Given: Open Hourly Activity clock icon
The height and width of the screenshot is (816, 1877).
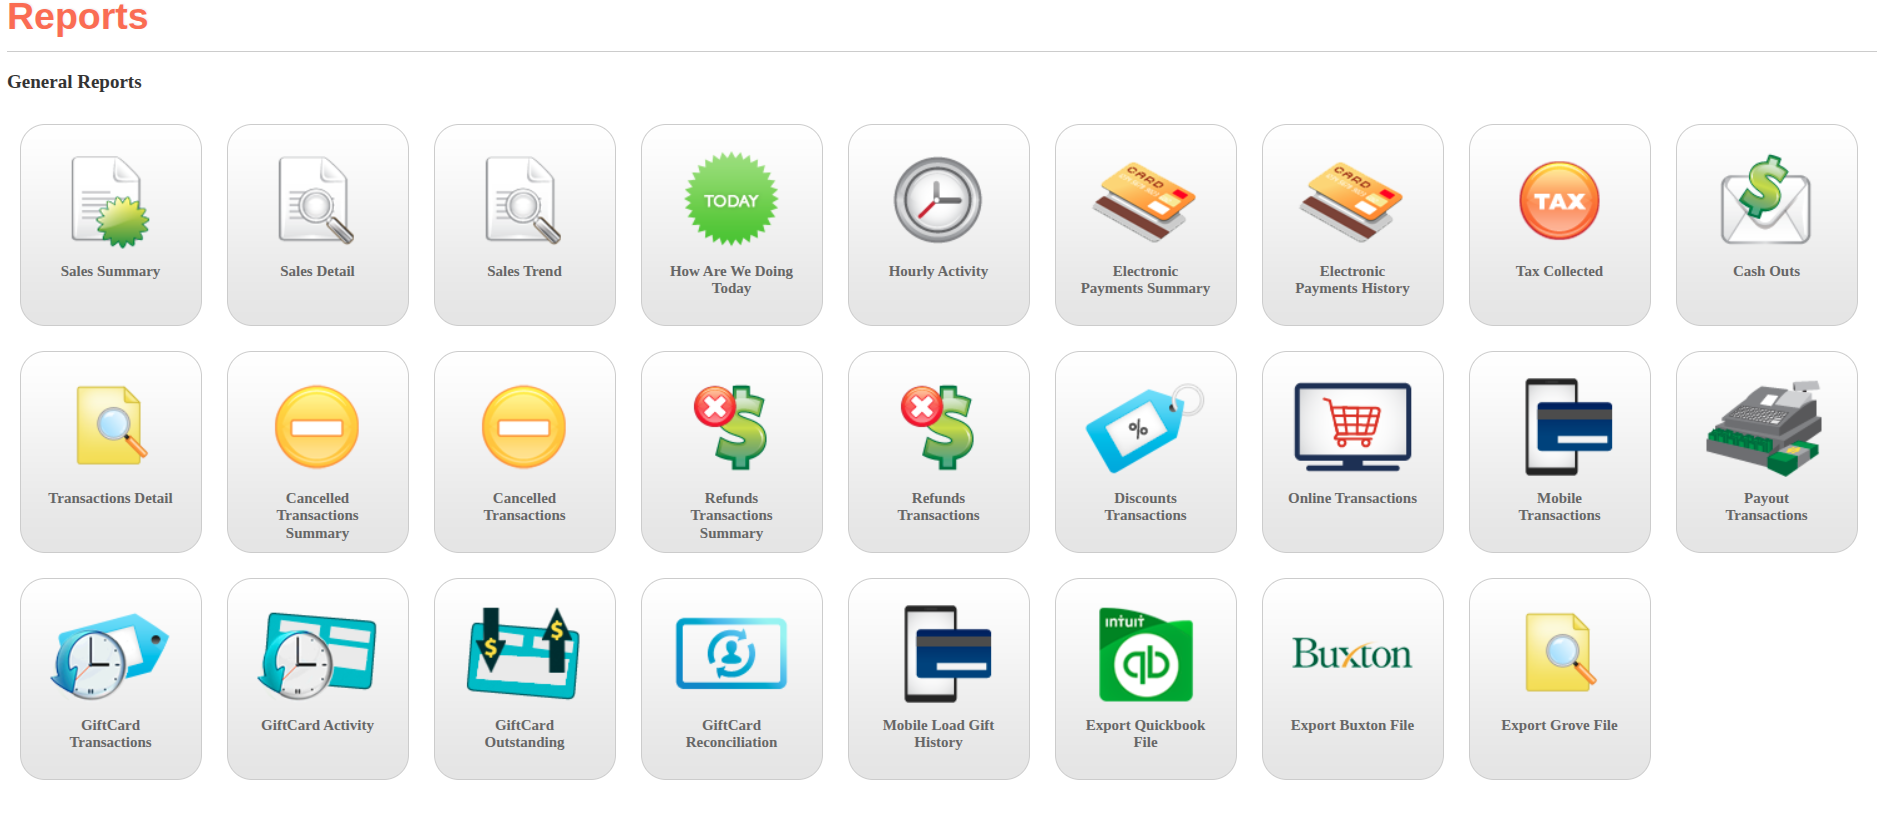Looking at the screenshot, I should click(x=937, y=200).
